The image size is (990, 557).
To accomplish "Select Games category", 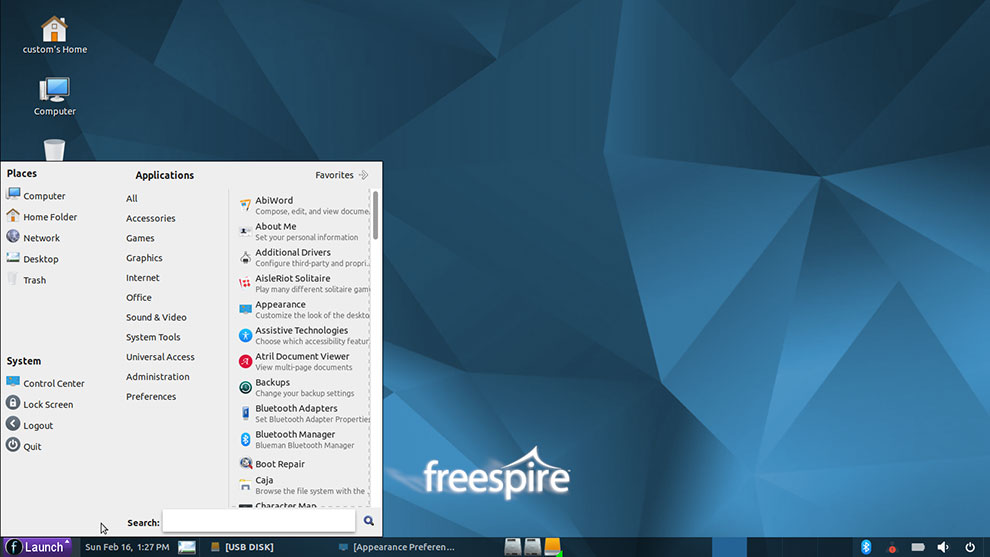I will click(x=140, y=238).
